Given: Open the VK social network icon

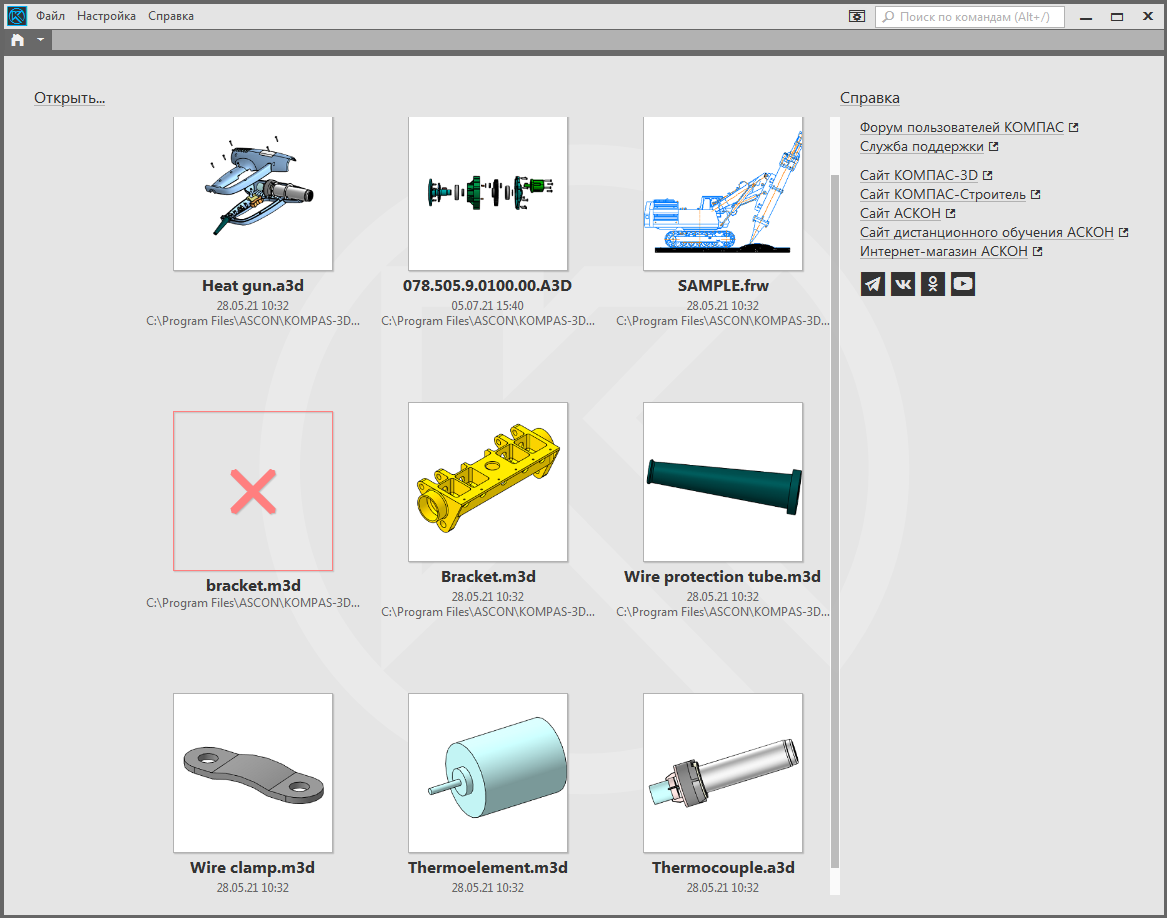Looking at the screenshot, I should tap(903, 284).
